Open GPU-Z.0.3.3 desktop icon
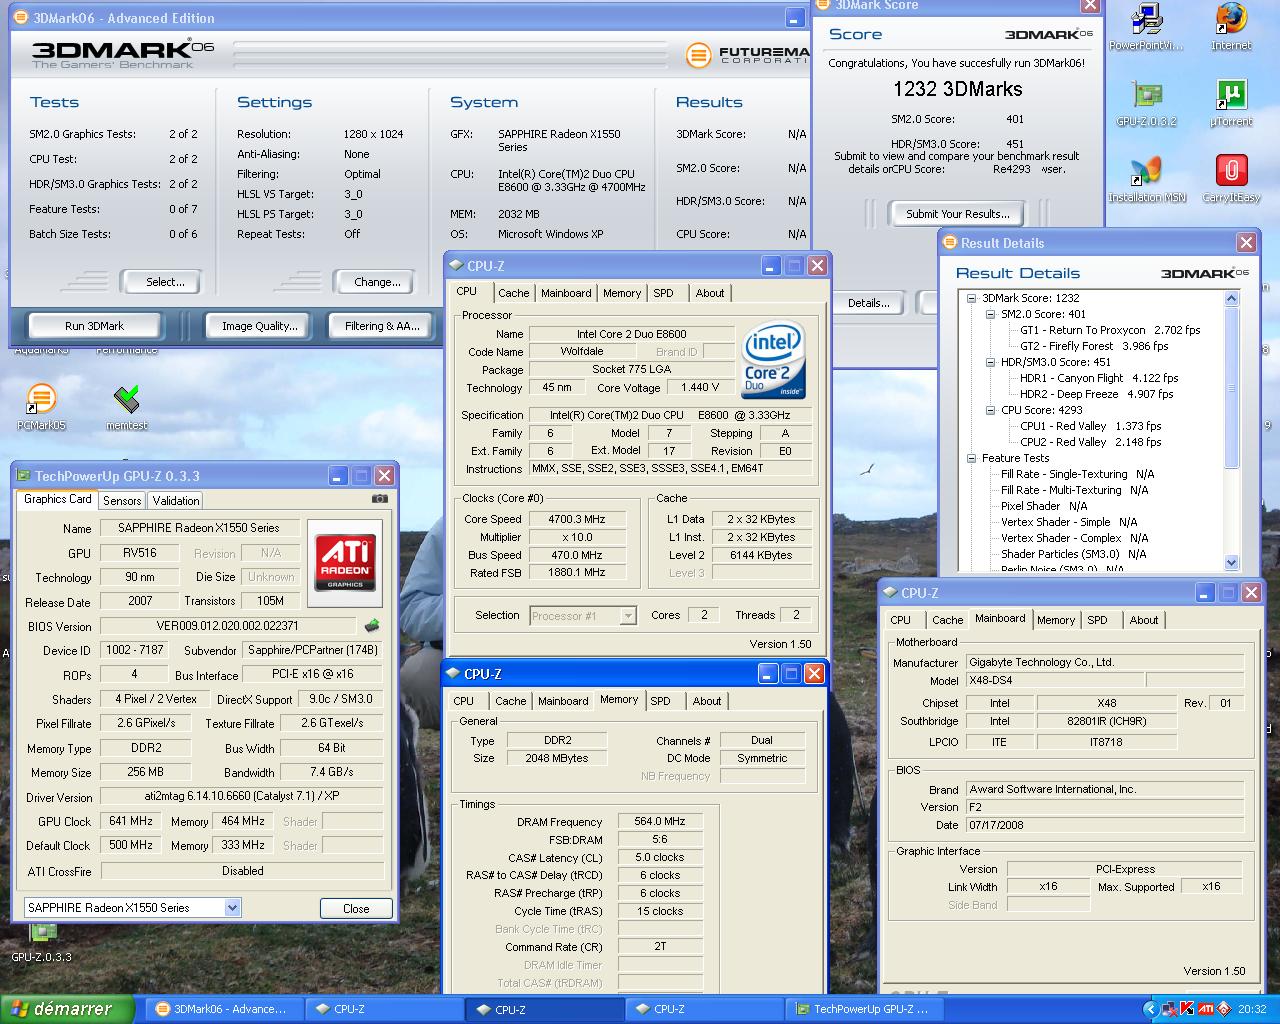 point(42,943)
